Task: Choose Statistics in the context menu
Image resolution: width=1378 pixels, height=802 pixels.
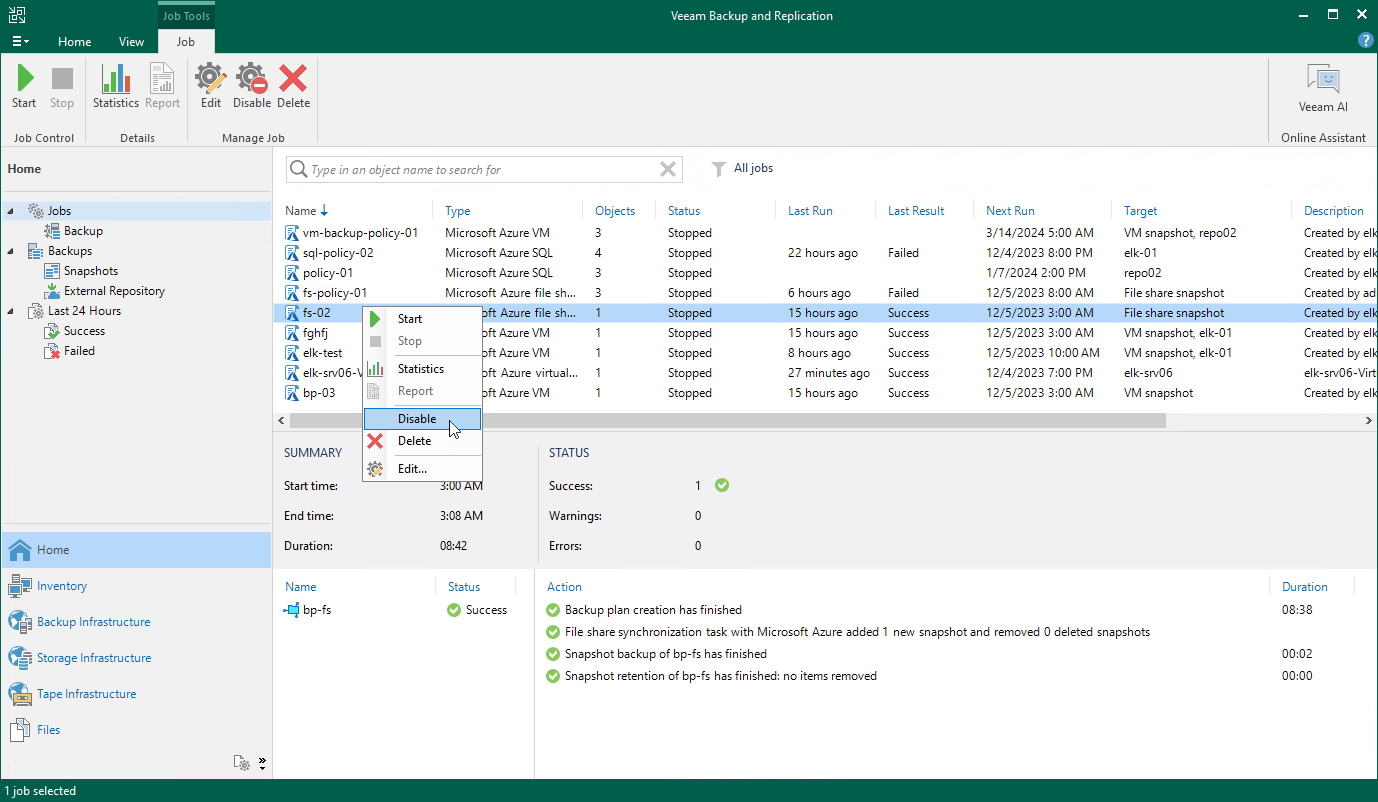Action: 422,369
